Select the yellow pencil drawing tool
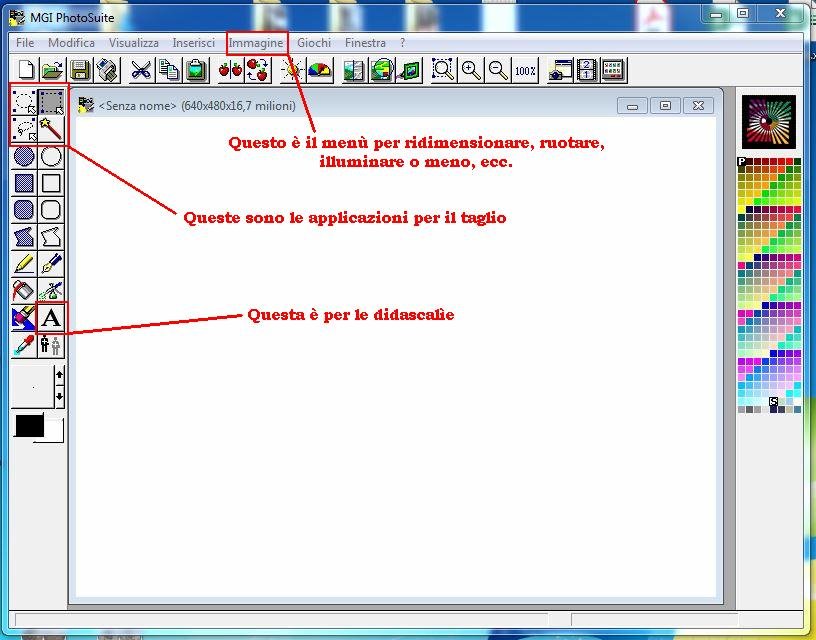Image resolution: width=816 pixels, height=640 pixels. [24, 264]
